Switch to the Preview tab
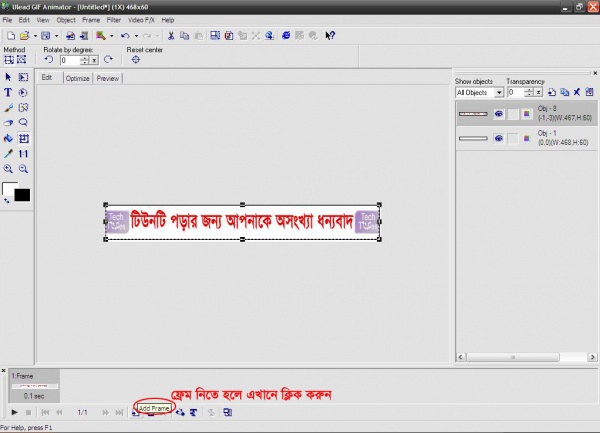This screenshot has height=433, width=600. (108, 78)
